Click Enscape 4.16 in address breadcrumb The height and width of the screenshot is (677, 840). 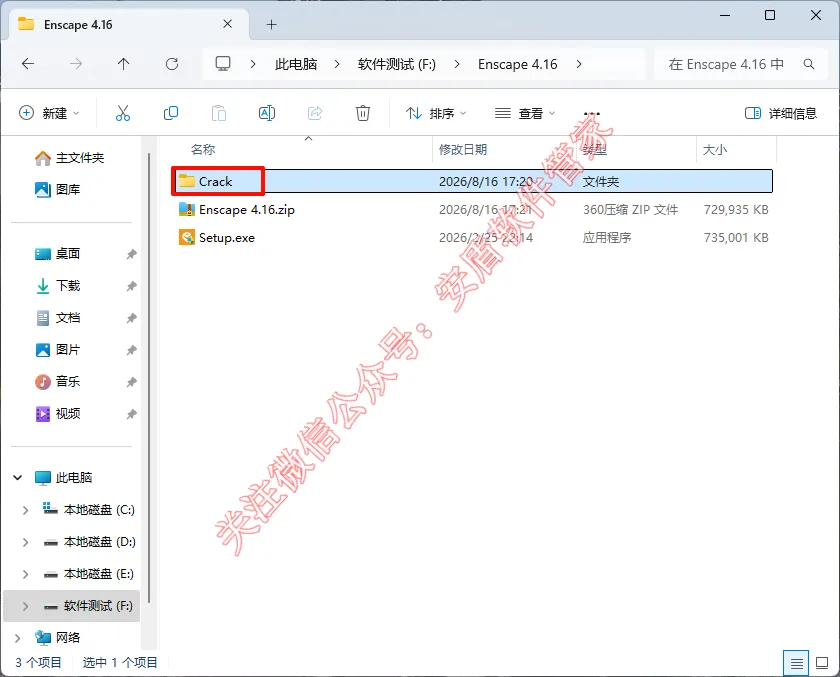[518, 64]
